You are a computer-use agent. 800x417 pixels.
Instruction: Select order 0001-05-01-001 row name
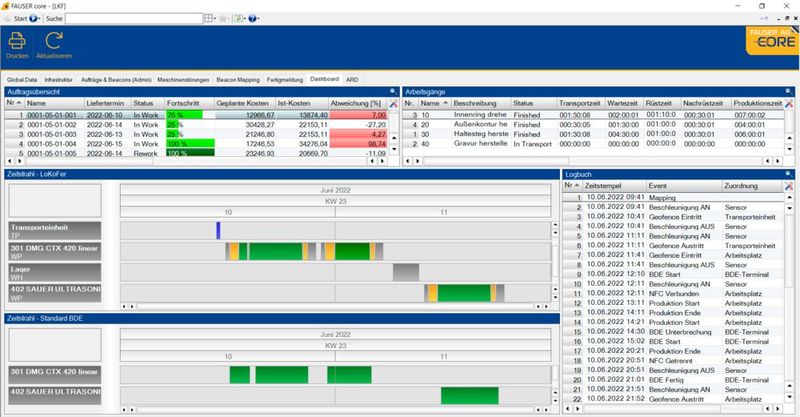(52, 115)
